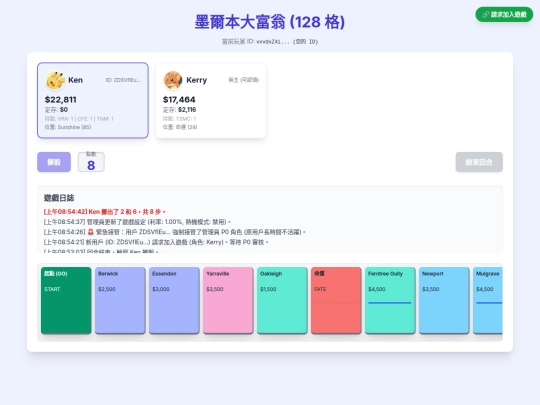Click Kerry's TSMC stock holdings line
The image size is (540, 405).
[x=179, y=119]
